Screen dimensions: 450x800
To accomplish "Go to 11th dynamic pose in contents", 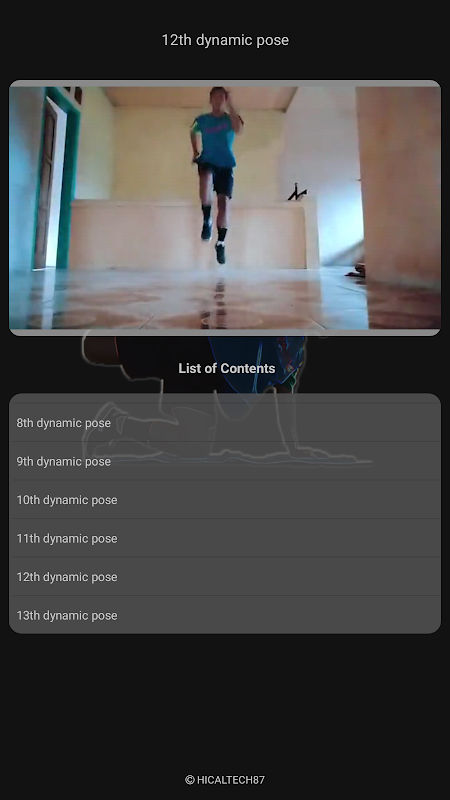I will [x=224, y=538].
